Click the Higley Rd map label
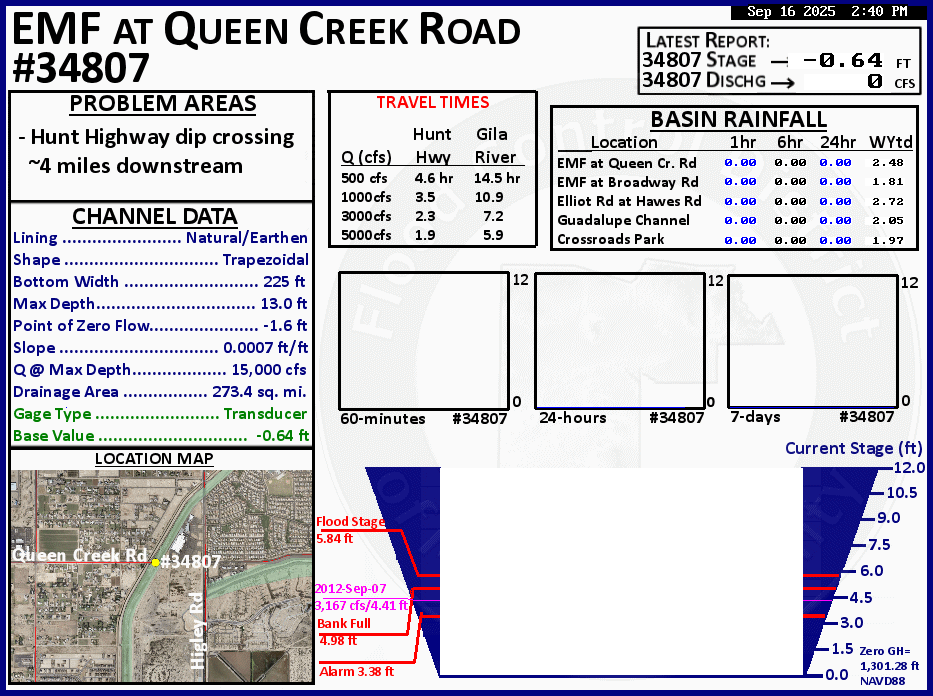 coord(198,631)
